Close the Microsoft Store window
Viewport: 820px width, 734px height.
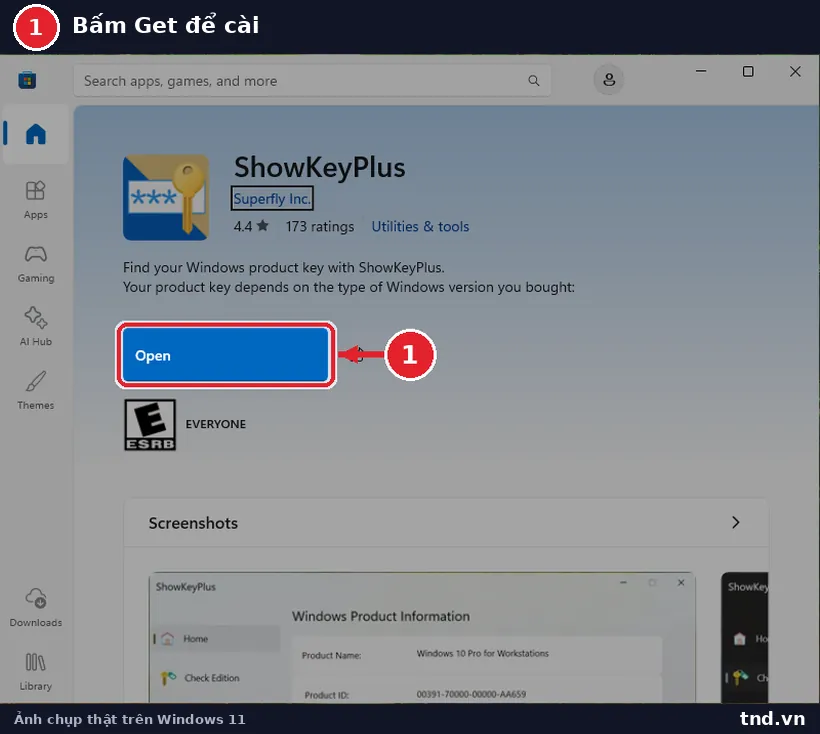click(795, 71)
